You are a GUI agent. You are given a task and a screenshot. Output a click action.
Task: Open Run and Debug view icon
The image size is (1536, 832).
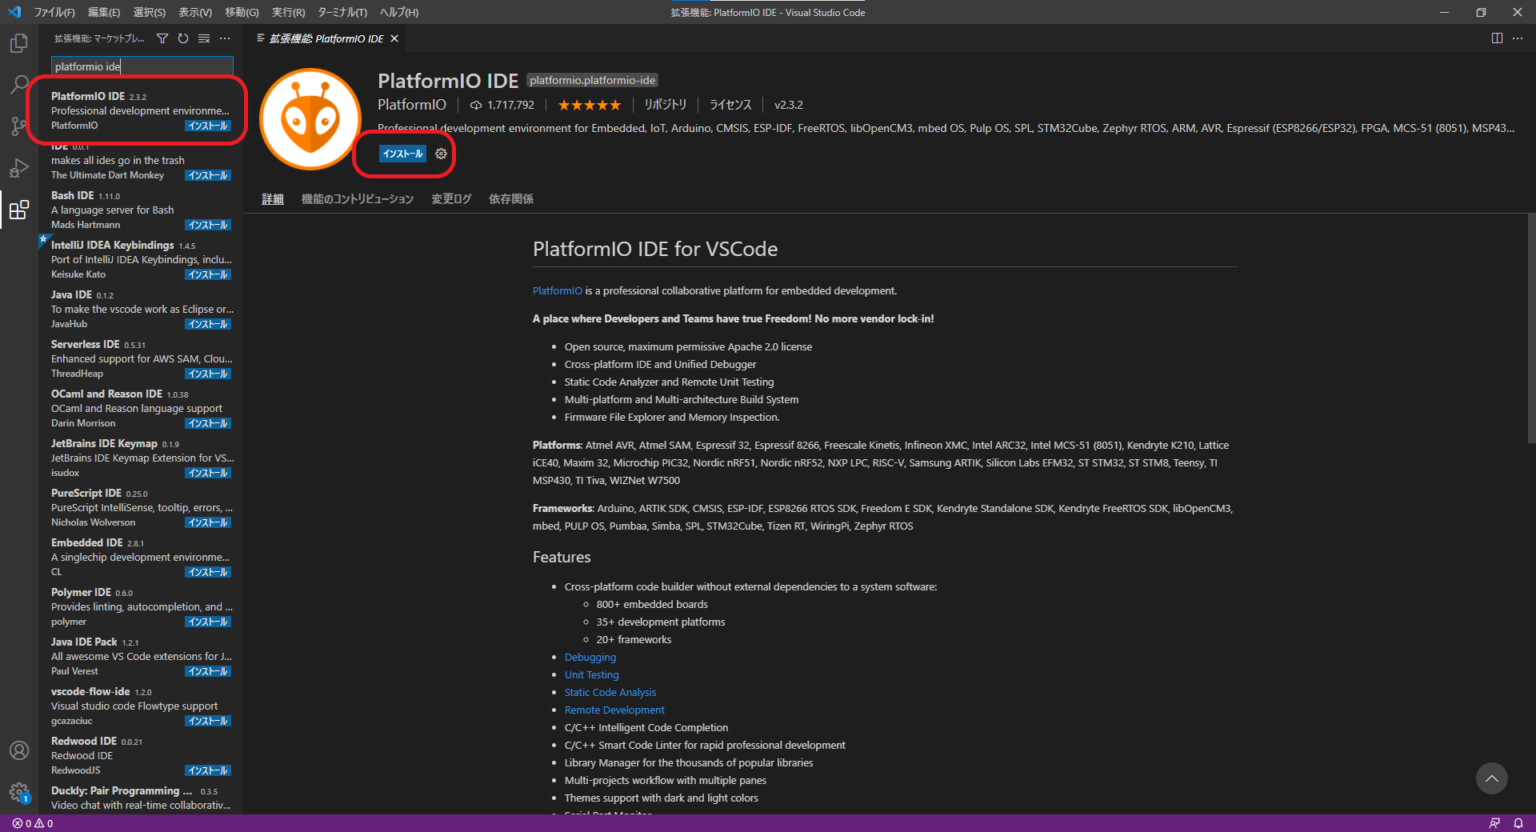pyautogui.click(x=19, y=168)
